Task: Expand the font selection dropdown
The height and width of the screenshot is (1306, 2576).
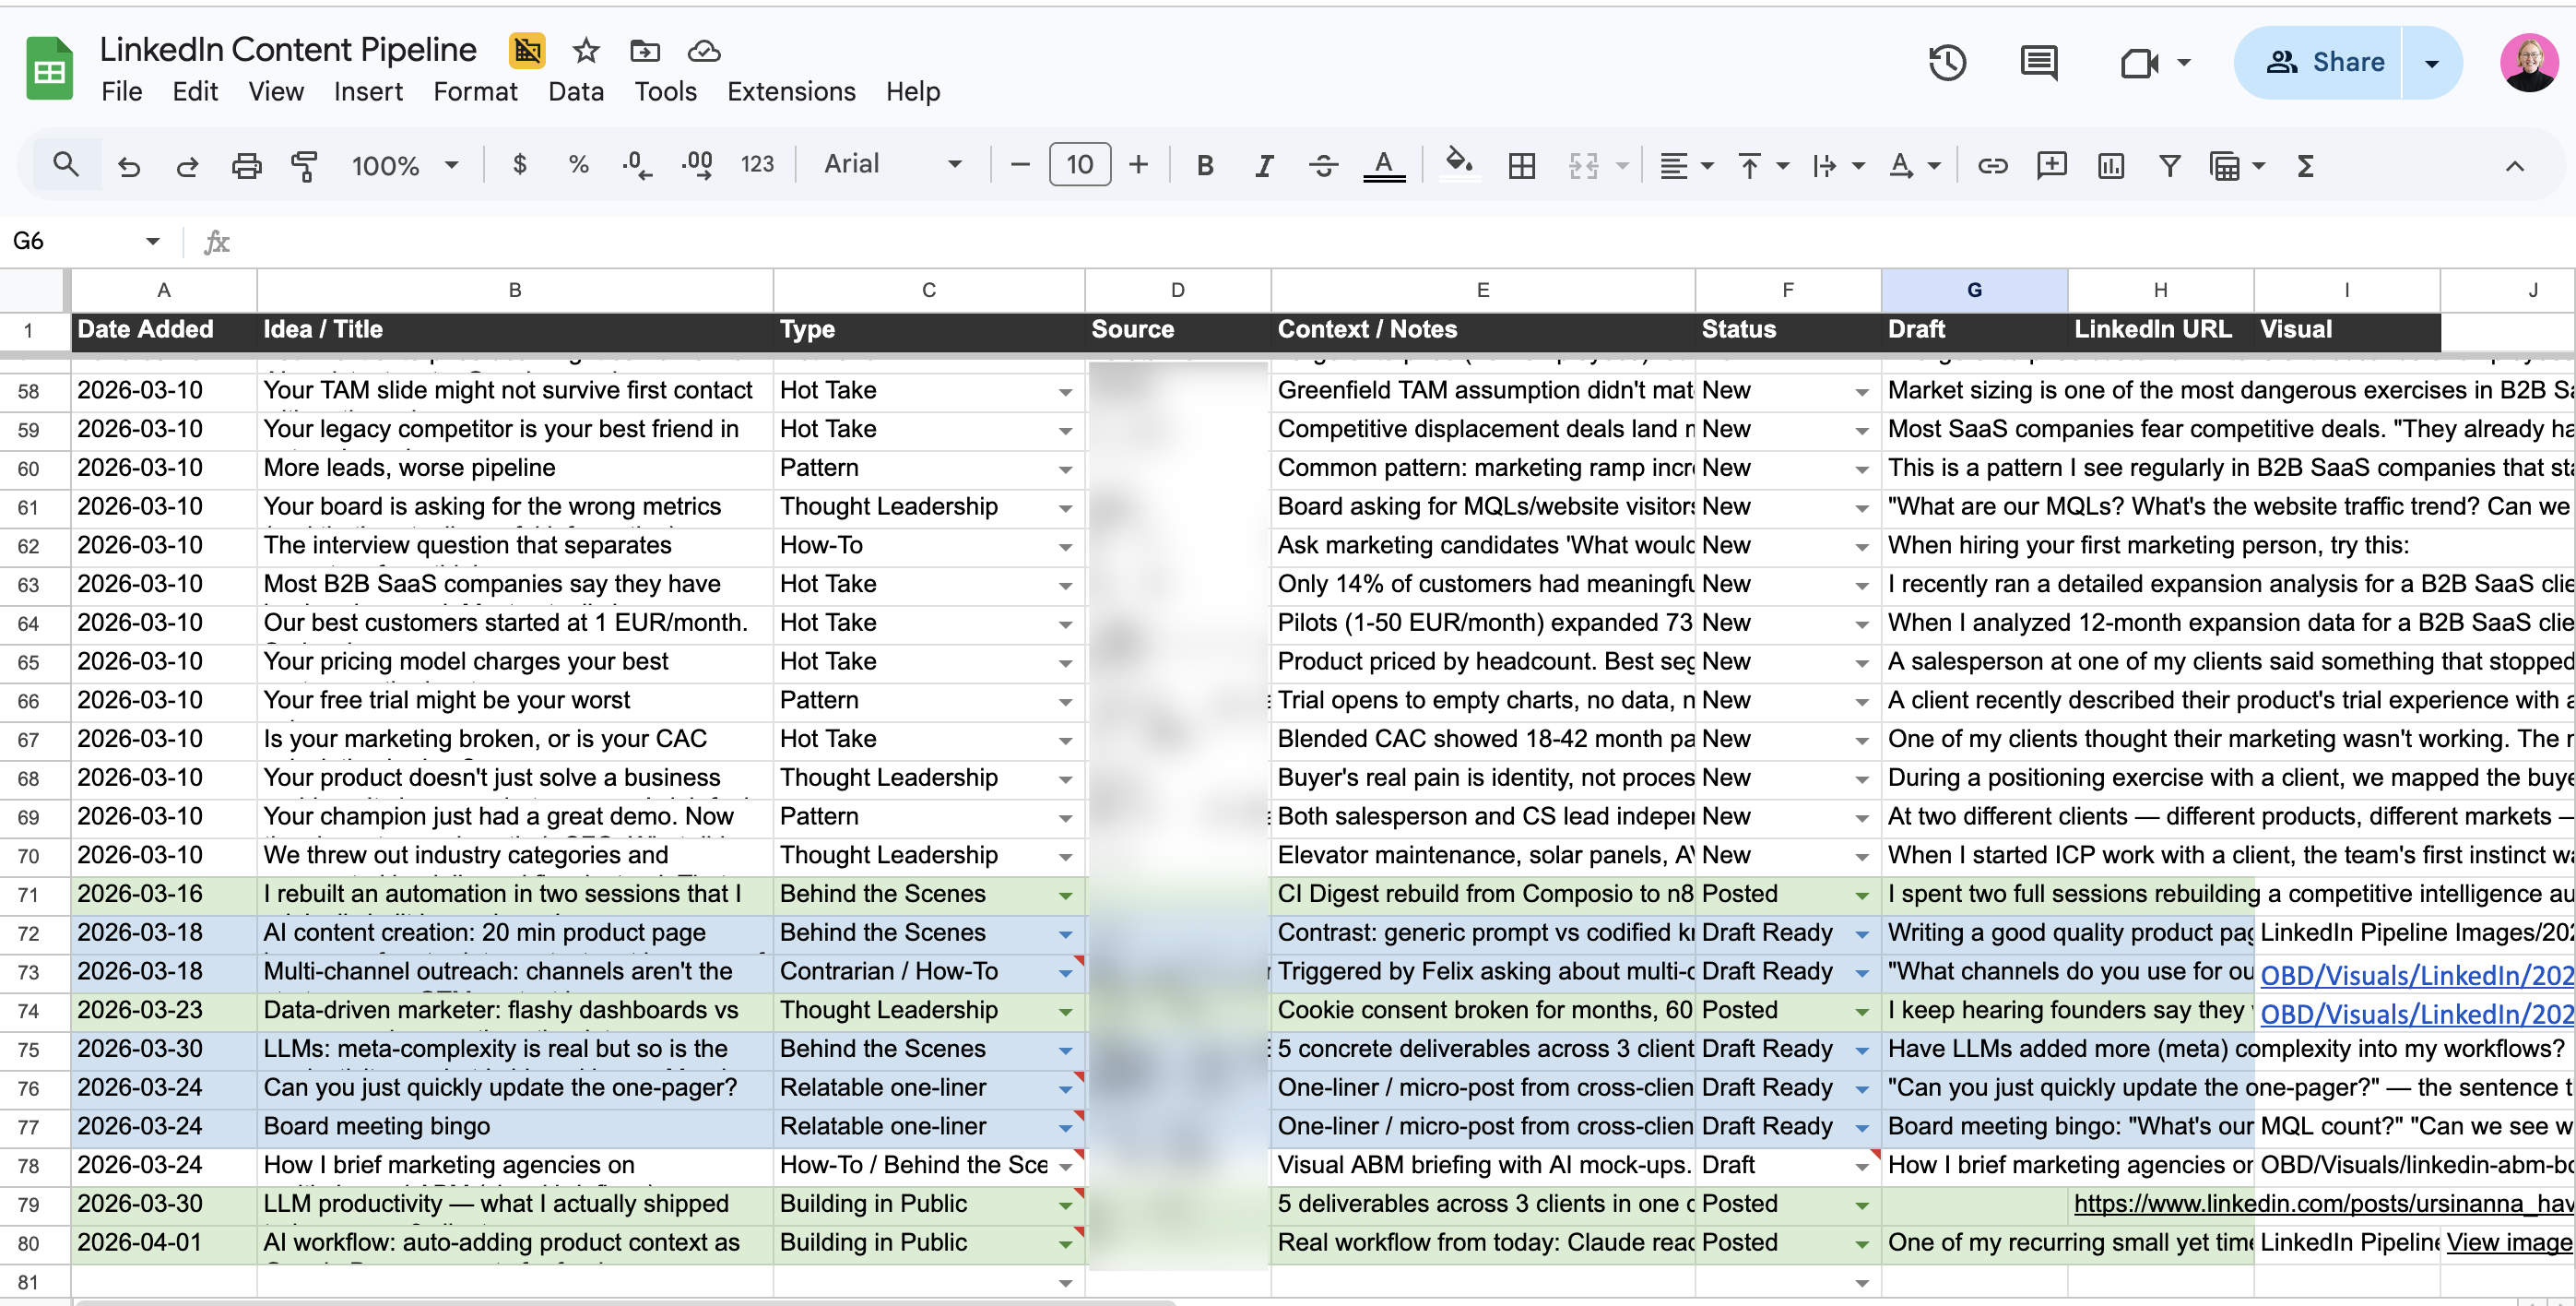Action: pyautogui.click(x=953, y=165)
